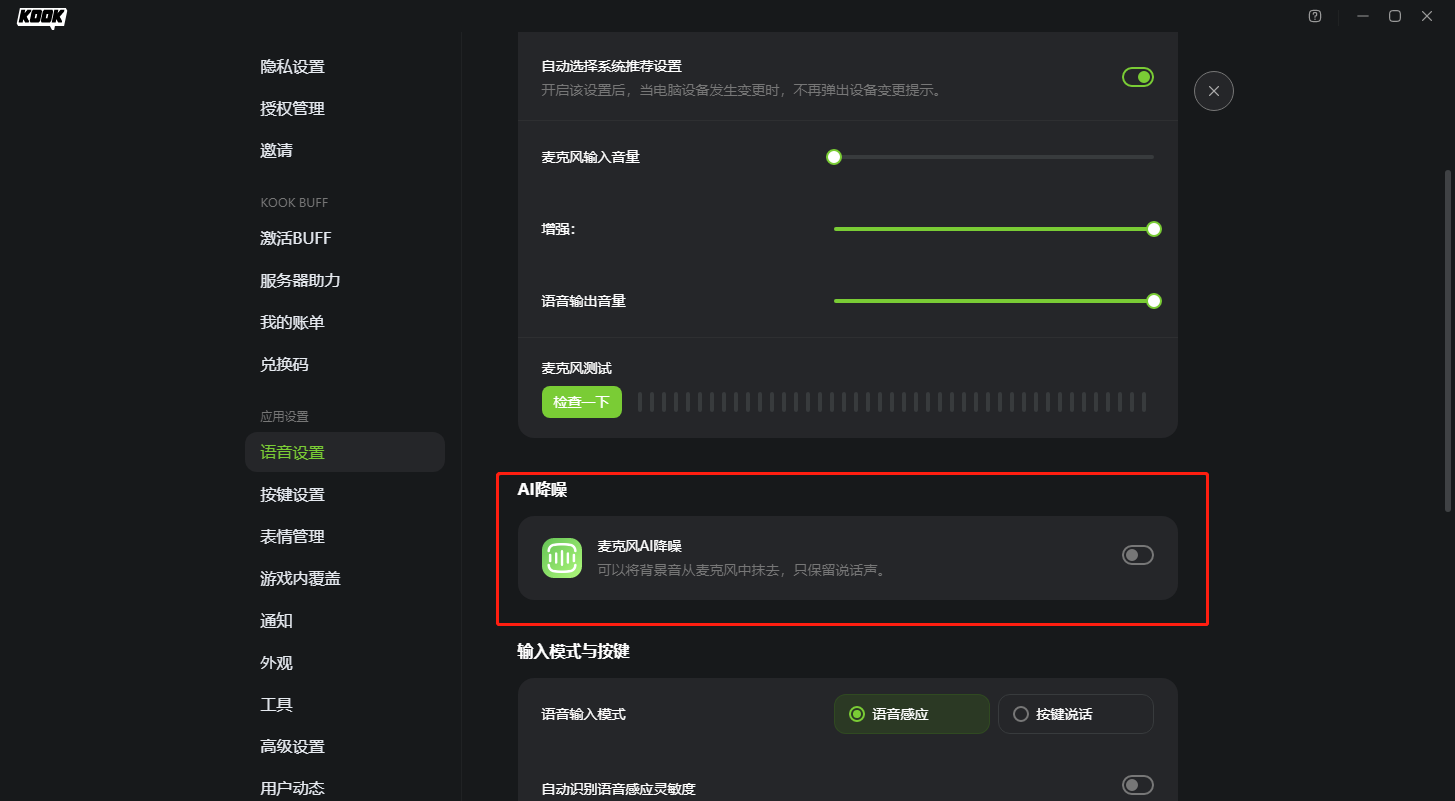Screen dimensions: 1455x801
Task: Open 邀请 in the sidebar
Action: [345, 151]
